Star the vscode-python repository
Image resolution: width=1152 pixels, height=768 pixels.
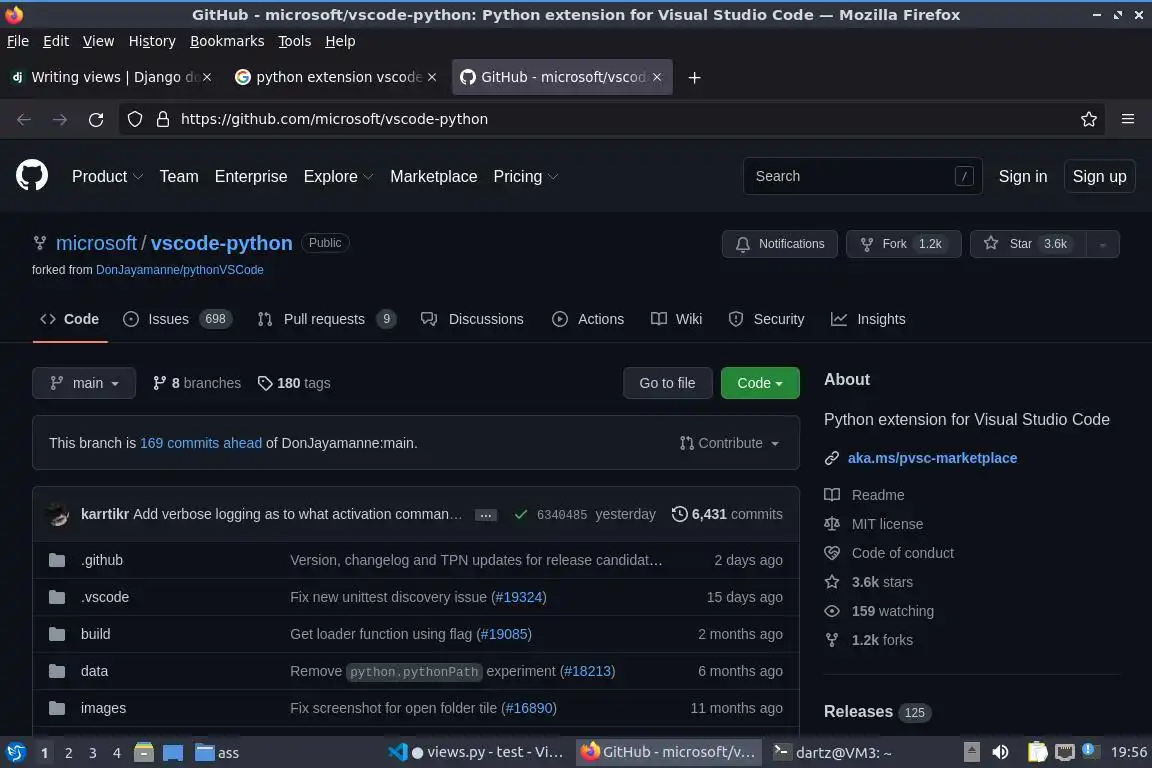tap(1029, 244)
